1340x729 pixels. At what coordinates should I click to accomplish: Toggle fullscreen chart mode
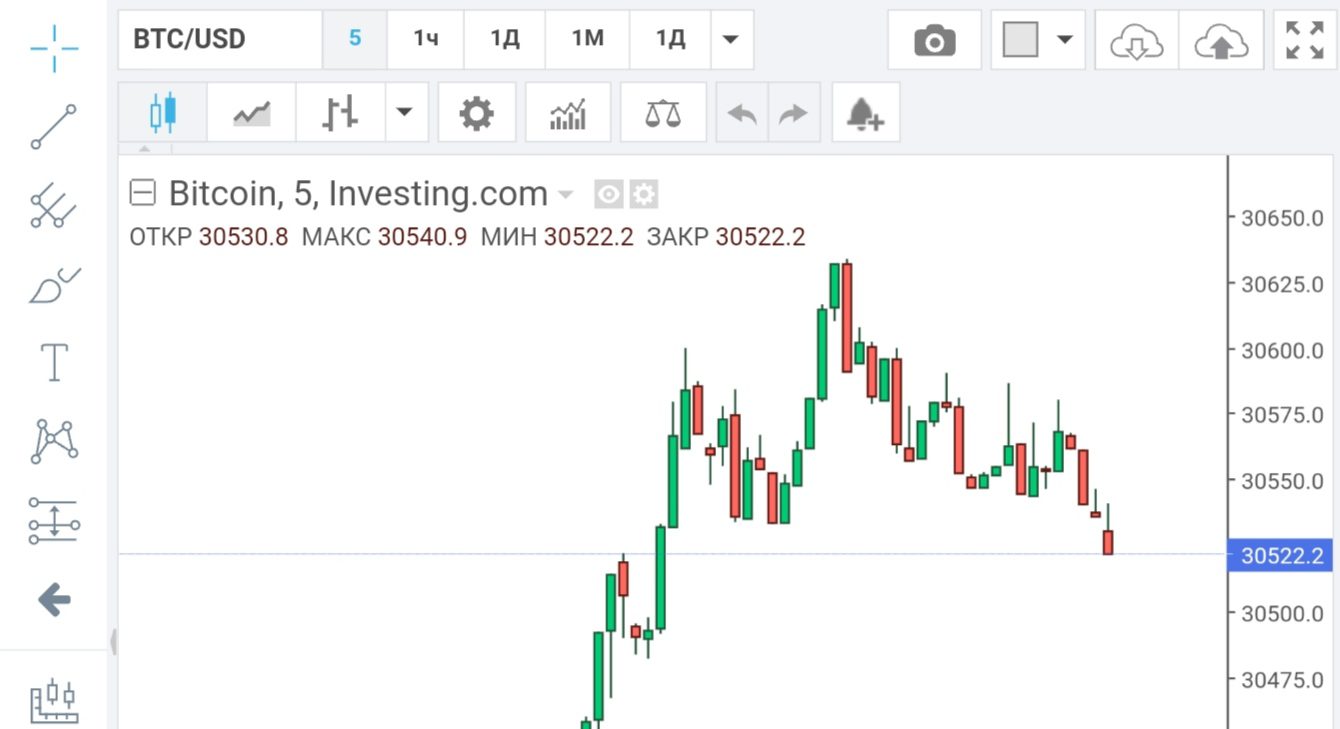point(1304,41)
